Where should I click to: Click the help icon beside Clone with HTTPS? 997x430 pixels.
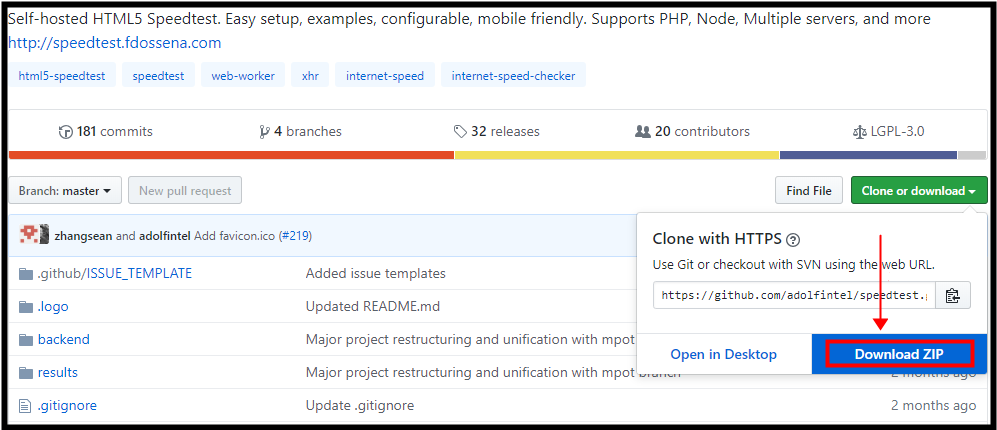(x=793, y=240)
